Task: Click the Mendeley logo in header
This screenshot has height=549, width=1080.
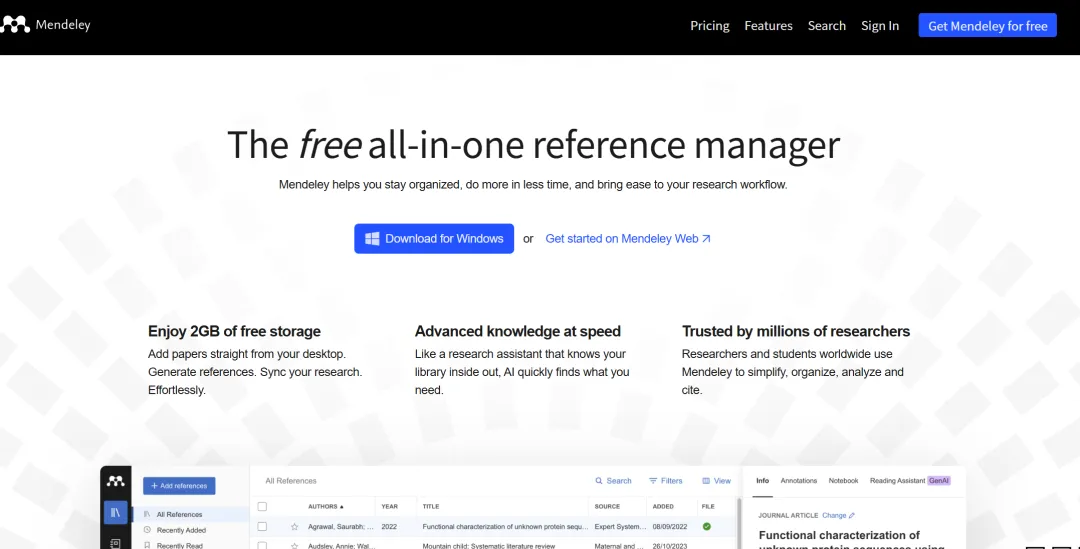Action: click(45, 25)
